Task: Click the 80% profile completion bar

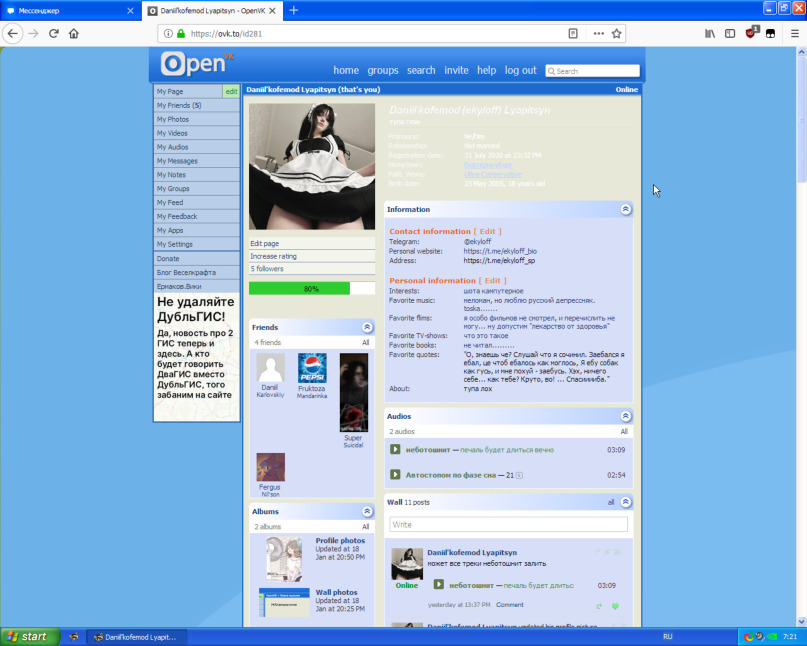Action: 312,288
